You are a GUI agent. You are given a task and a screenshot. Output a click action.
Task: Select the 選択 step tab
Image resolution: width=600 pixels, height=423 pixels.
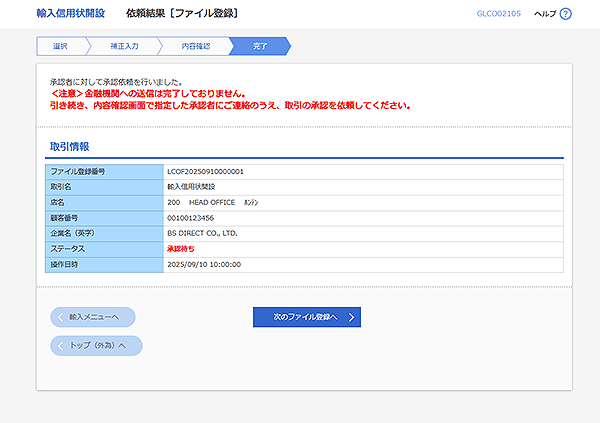[x=60, y=46]
